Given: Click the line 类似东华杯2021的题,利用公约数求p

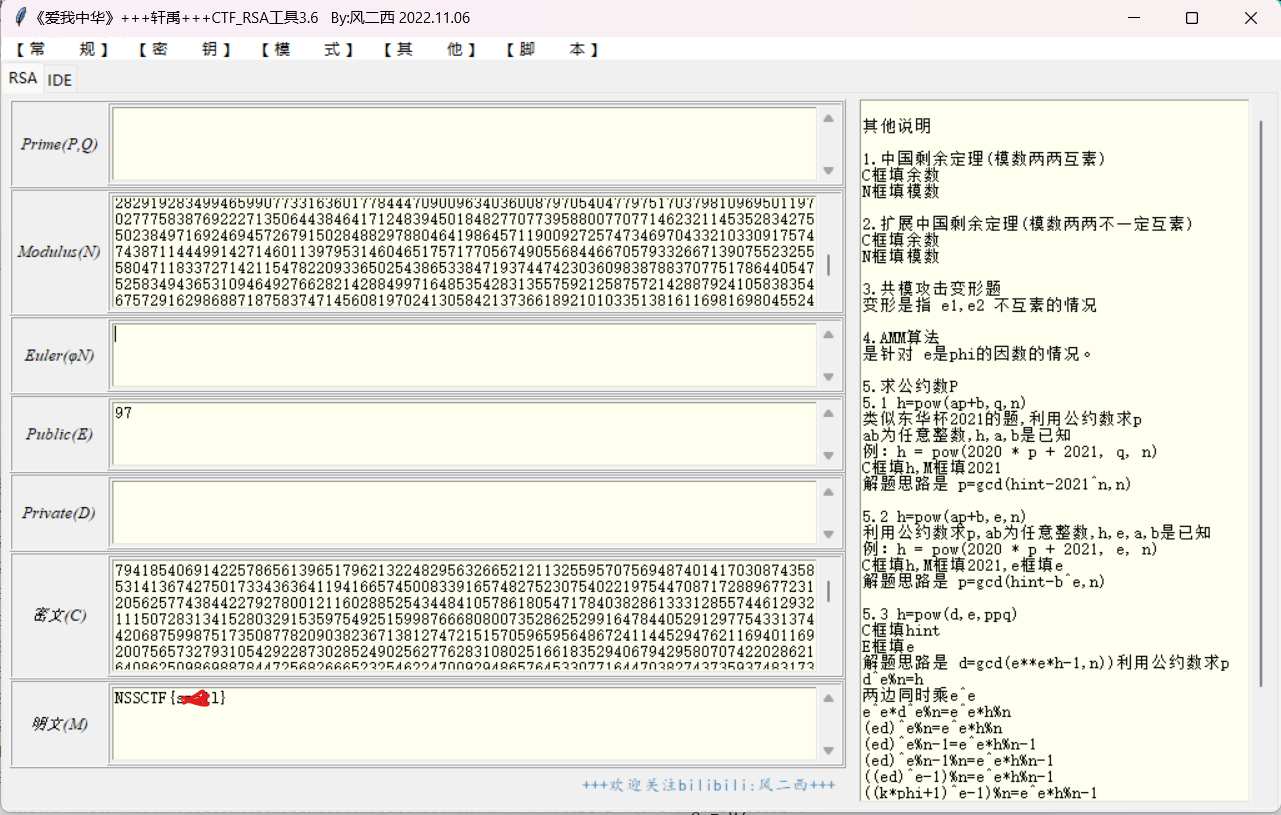Looking at the screenshot, I should coord(1002,418).
